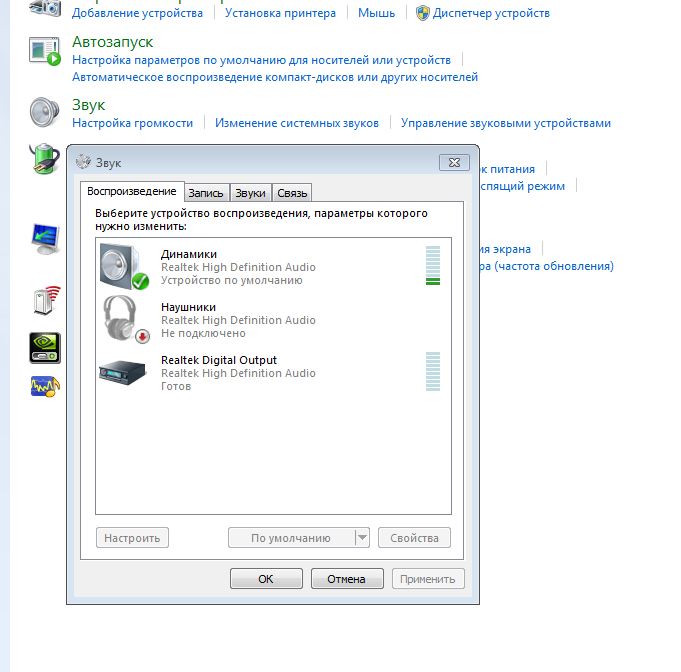Click Device Manager shield icon

click(423, 13)
